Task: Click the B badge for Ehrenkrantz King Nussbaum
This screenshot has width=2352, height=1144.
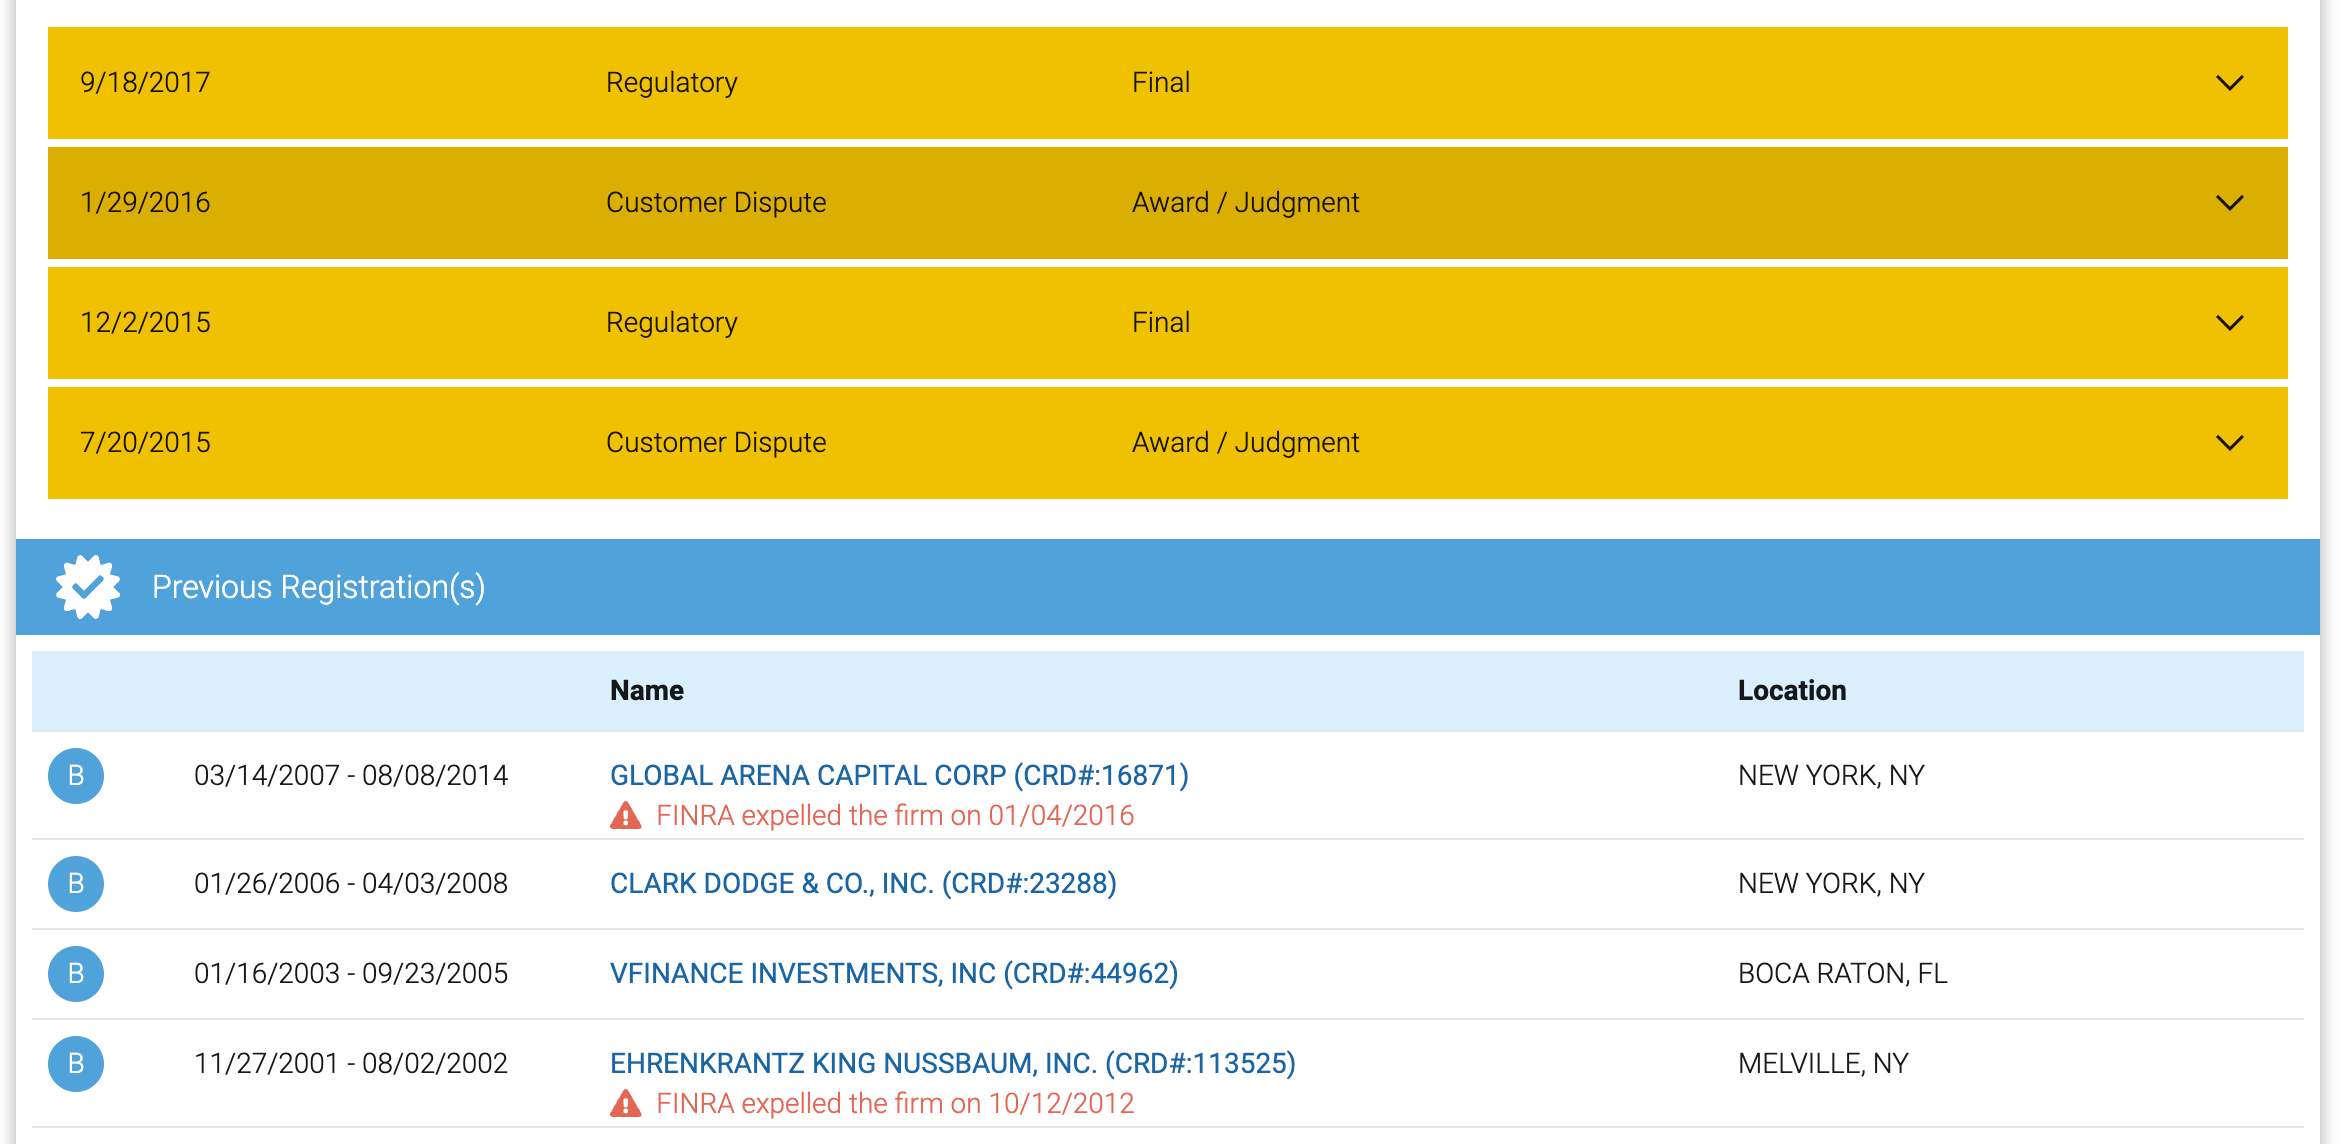Action: 76,1064
